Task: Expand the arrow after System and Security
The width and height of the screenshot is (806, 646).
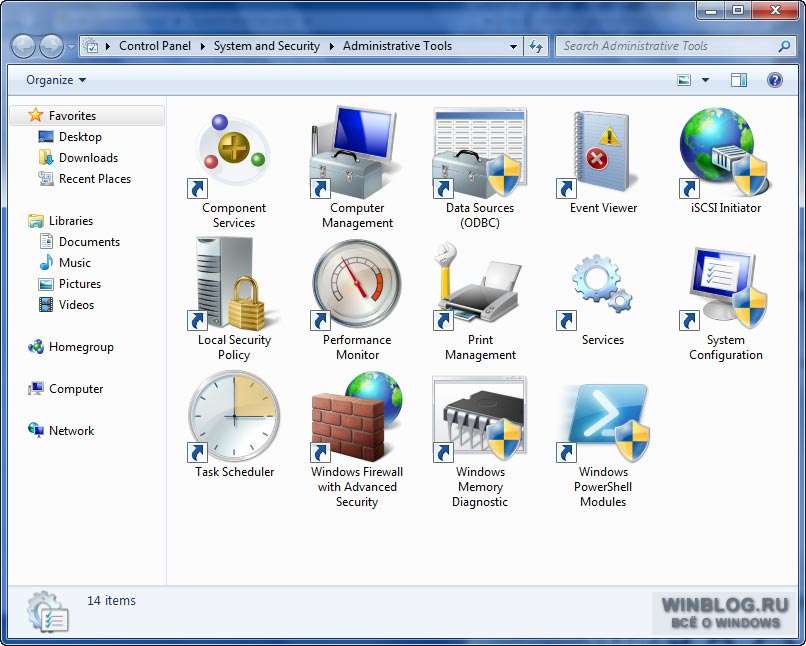Action: click(332, 46)
